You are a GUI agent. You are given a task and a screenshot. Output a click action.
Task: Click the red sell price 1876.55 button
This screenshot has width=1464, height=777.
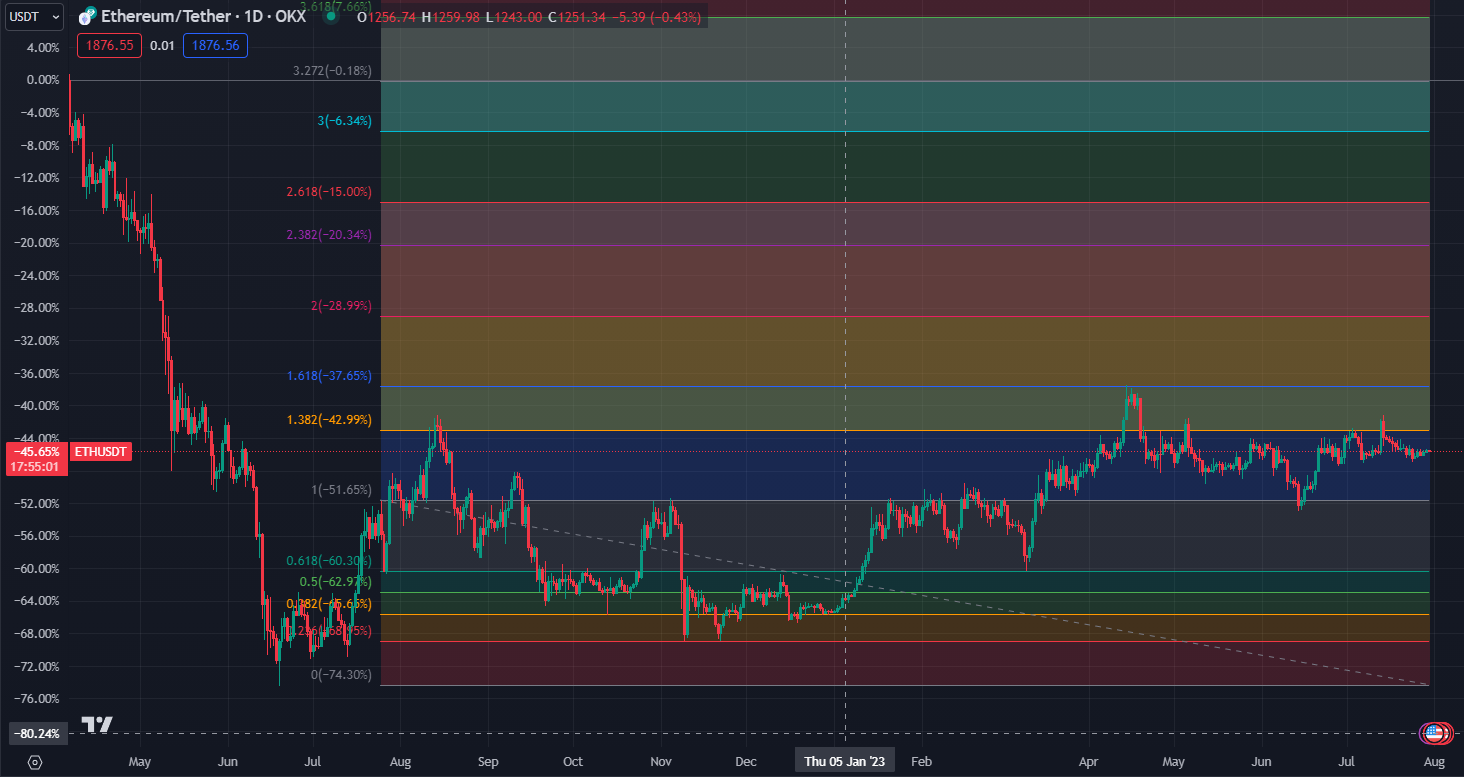click(105, 45)
